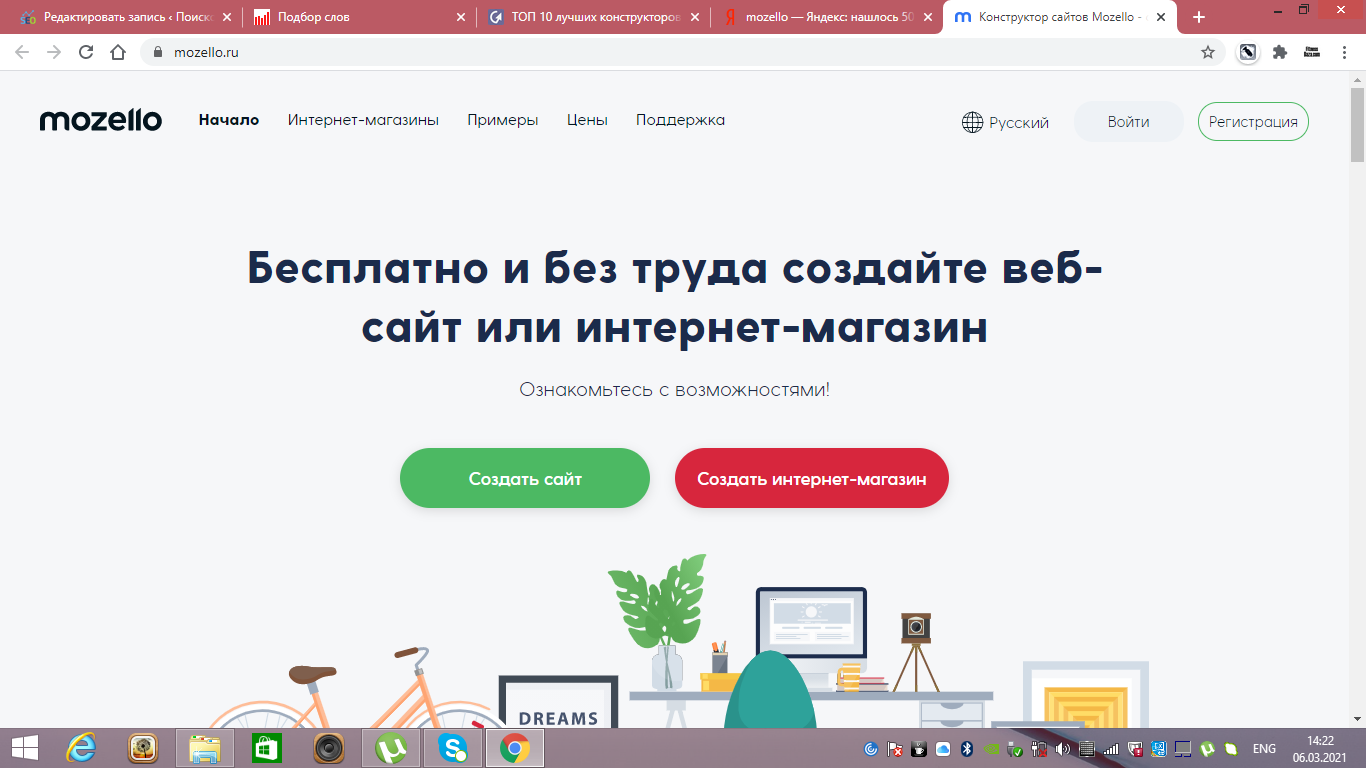This screenshot has height=768, width=1366.
Task: Click the mozello logo
Action: 100,121
